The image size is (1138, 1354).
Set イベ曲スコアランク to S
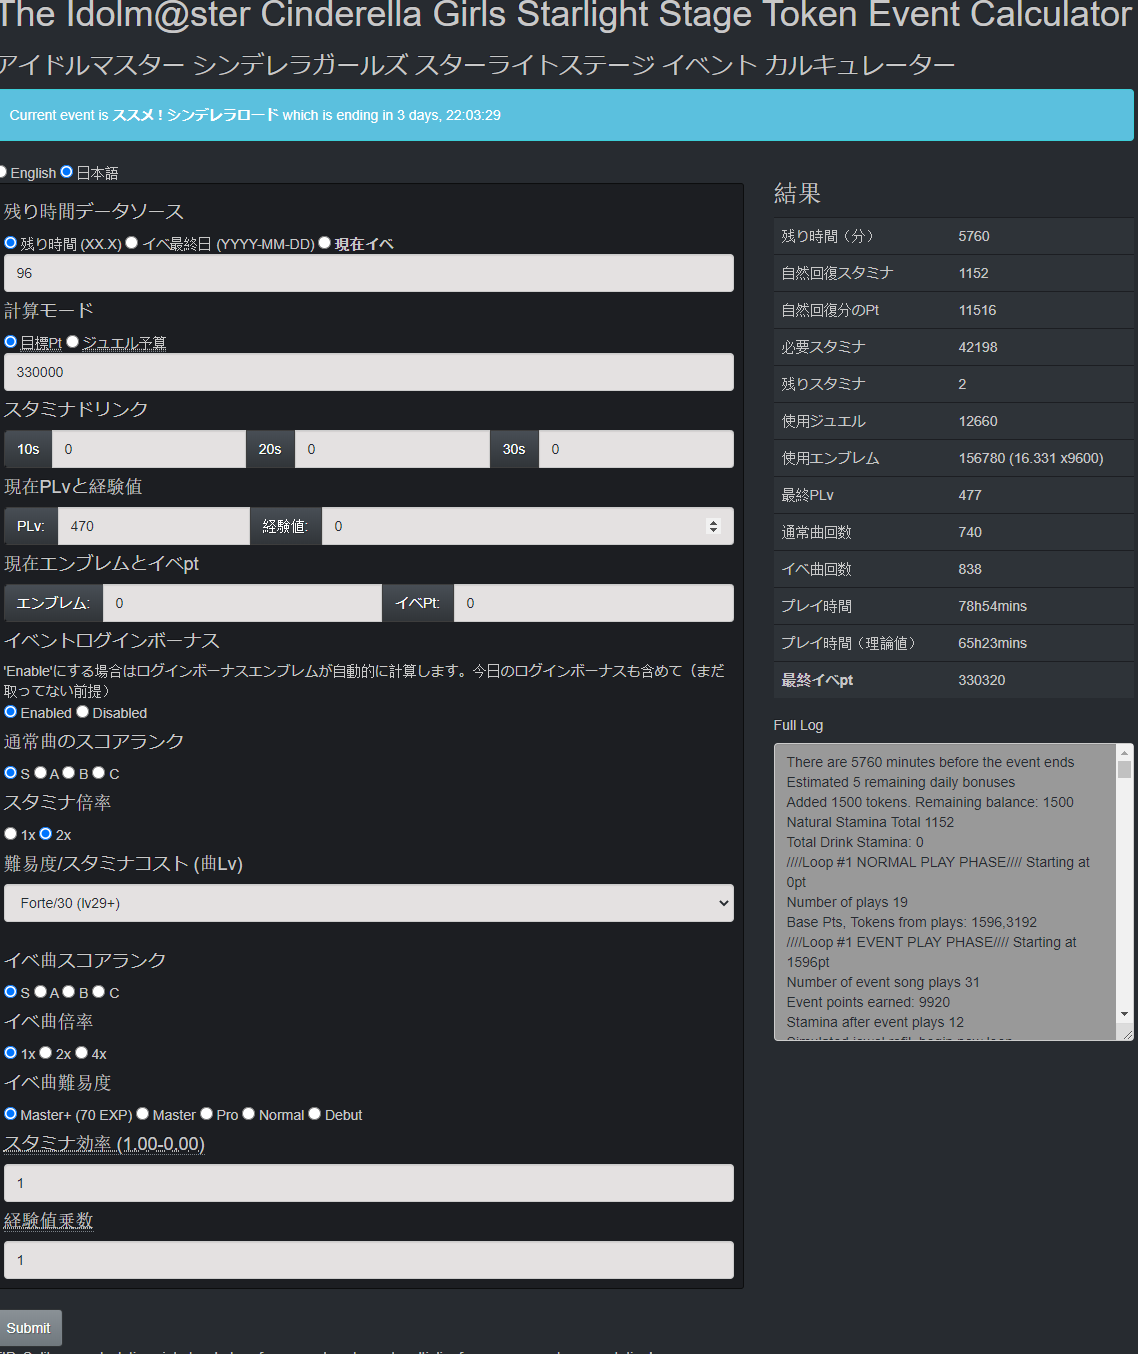pos(11,992)
